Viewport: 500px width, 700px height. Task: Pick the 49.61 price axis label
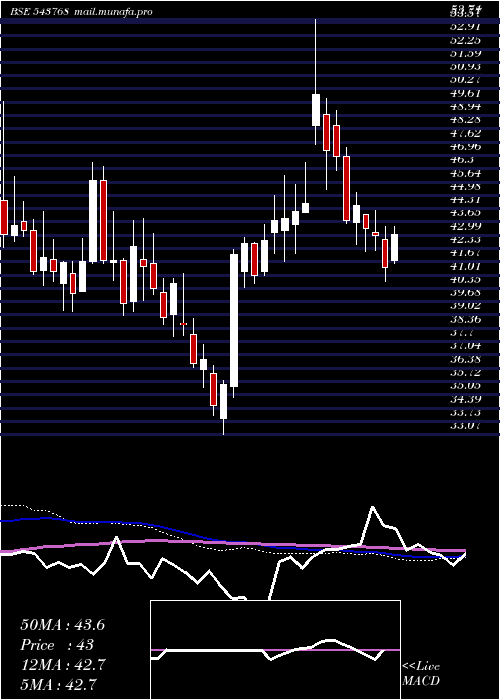pos(466,93)
